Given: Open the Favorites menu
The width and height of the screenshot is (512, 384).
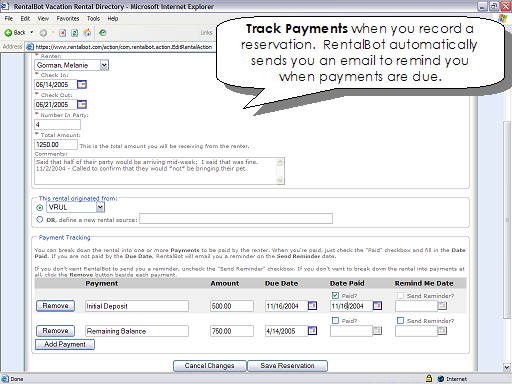Looking at the screenshot, I should (x=68, y=19).
